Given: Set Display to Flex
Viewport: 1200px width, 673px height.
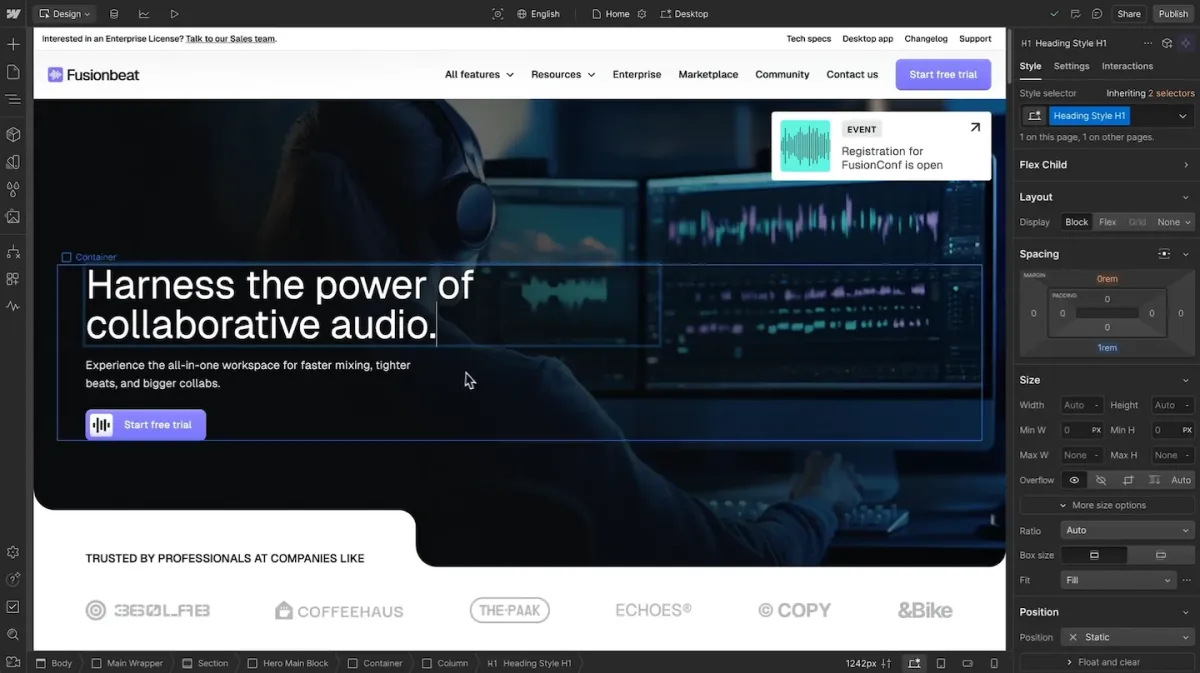Looking at the screenshot, I should 1107,221.
